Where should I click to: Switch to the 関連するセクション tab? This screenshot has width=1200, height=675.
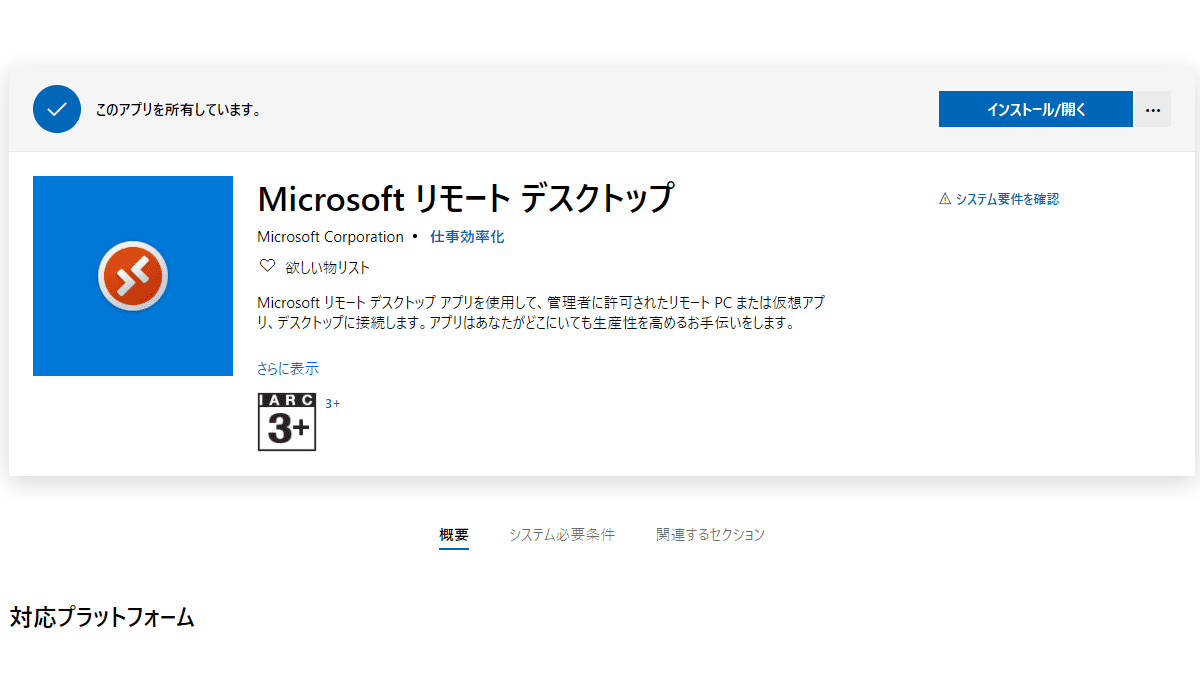point(710,534)
